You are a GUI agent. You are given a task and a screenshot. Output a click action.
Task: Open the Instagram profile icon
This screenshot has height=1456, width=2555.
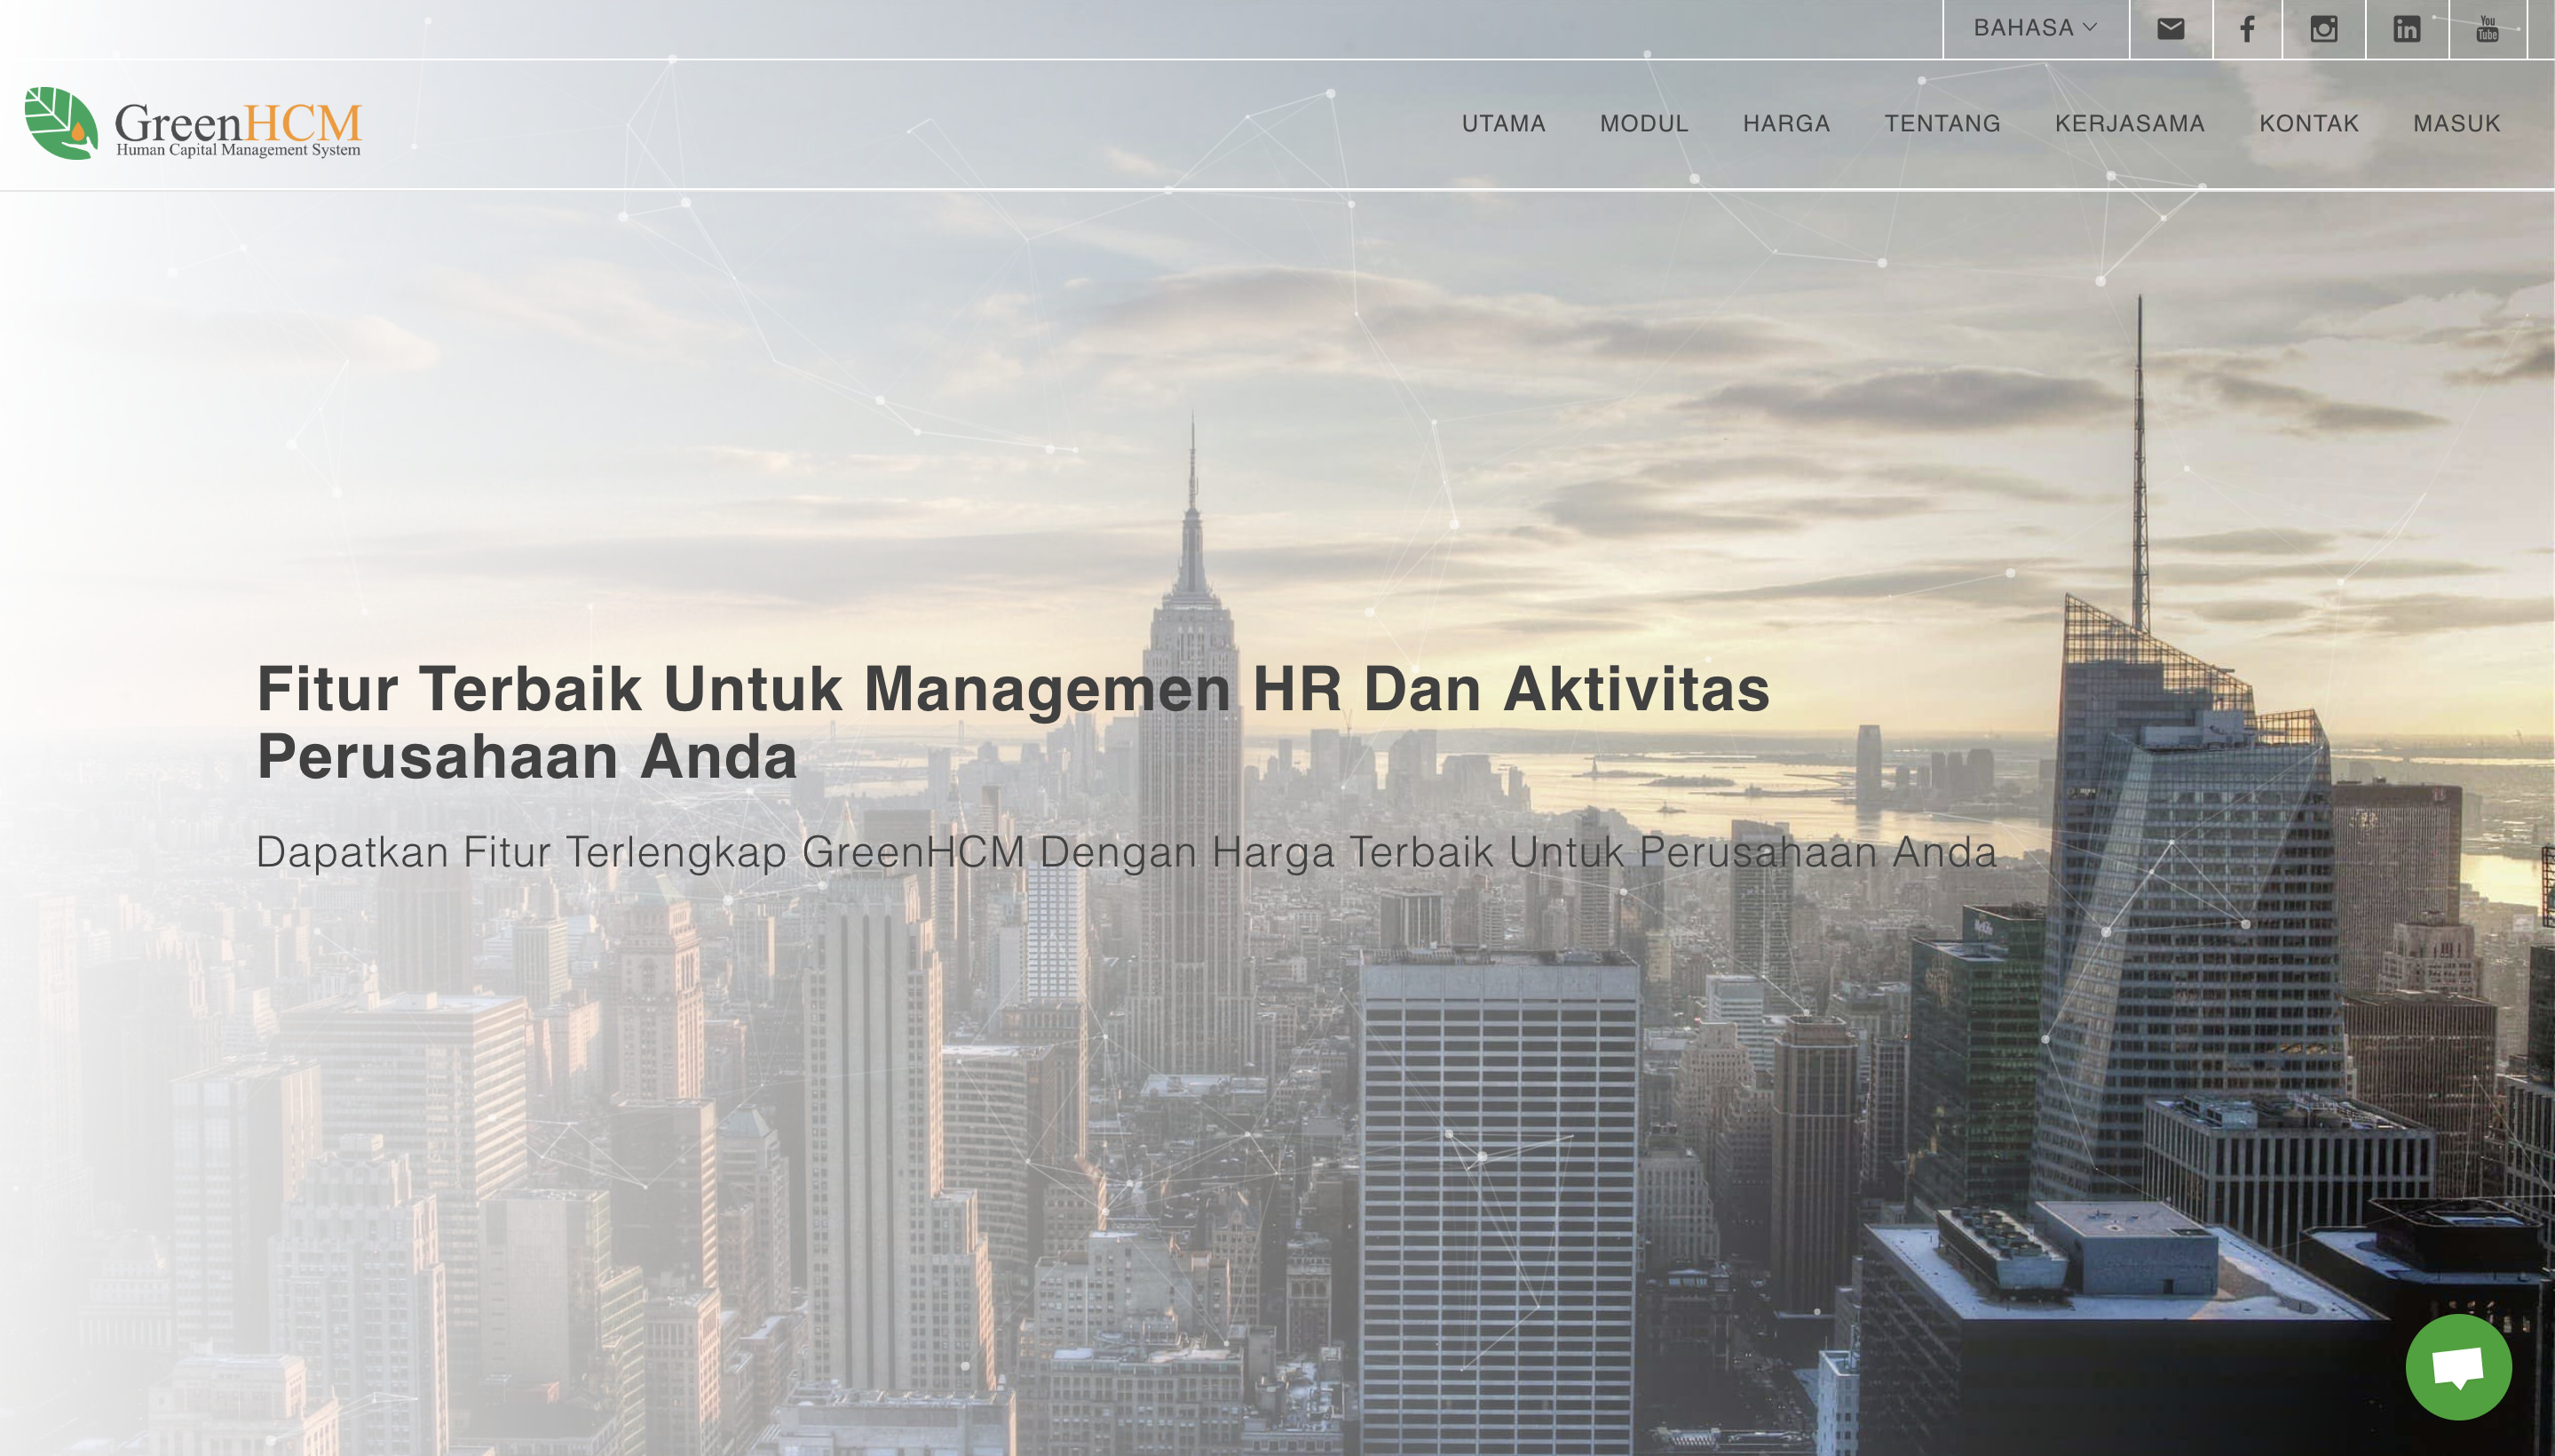click(2323, 29)
